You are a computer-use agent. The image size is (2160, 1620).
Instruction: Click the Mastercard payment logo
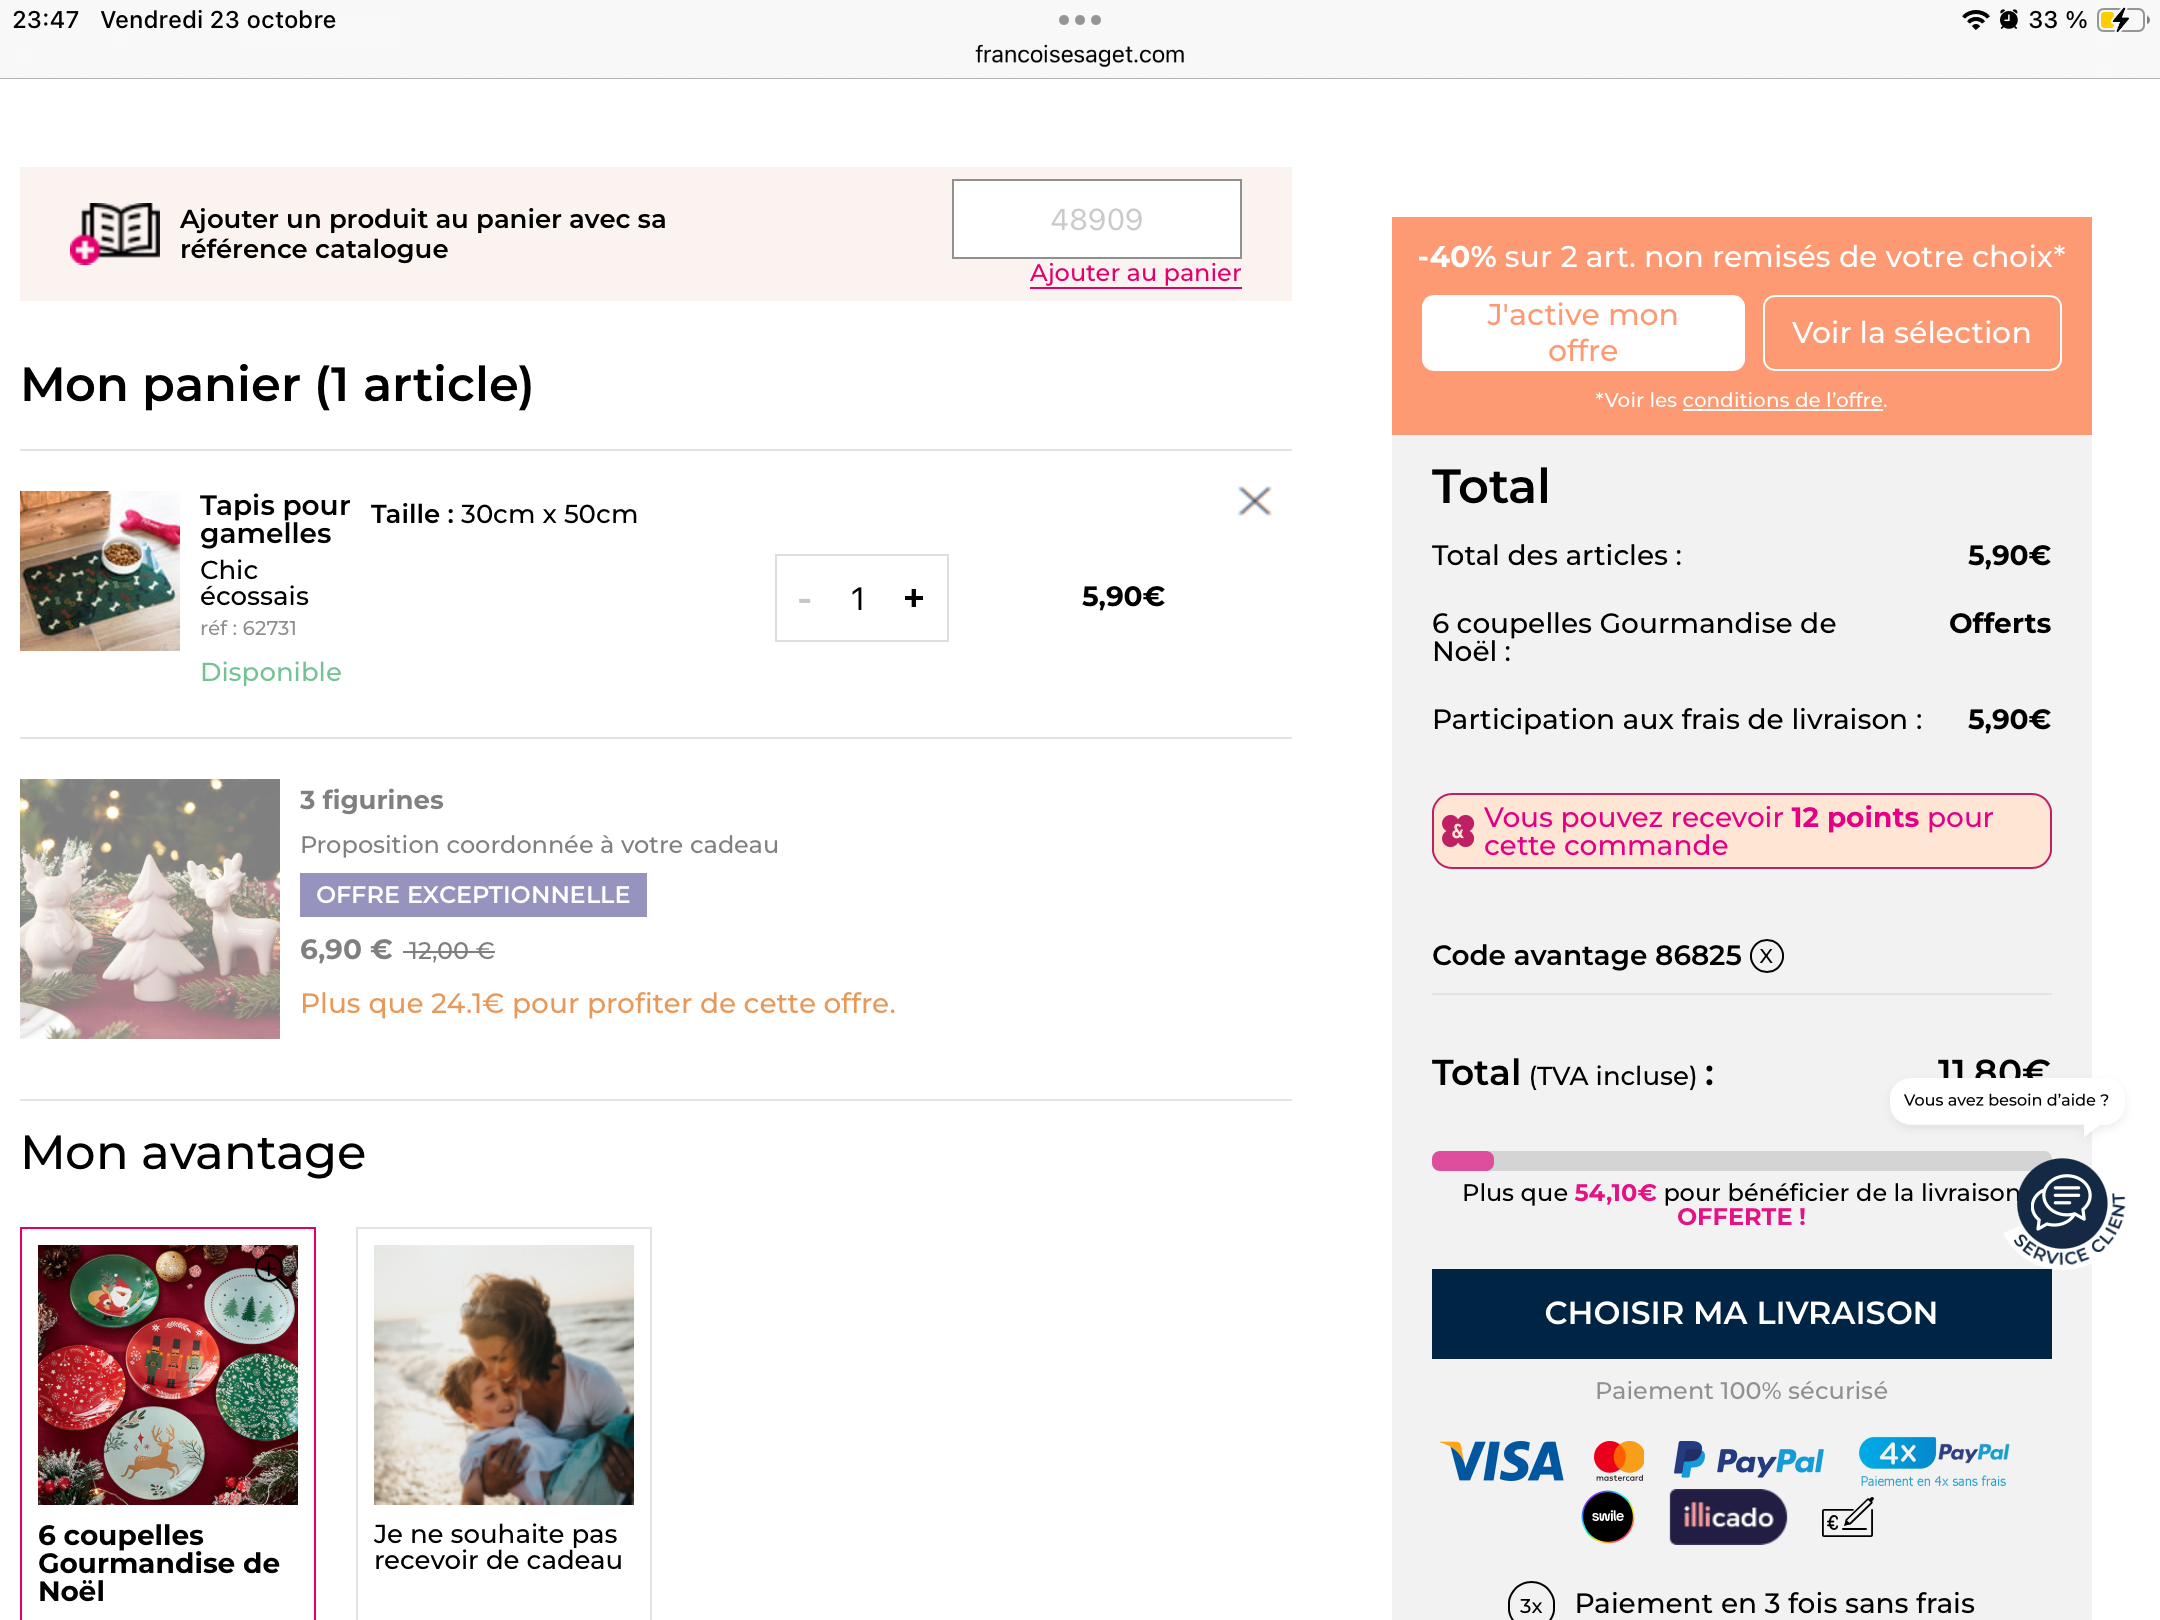(1619, 1461)
